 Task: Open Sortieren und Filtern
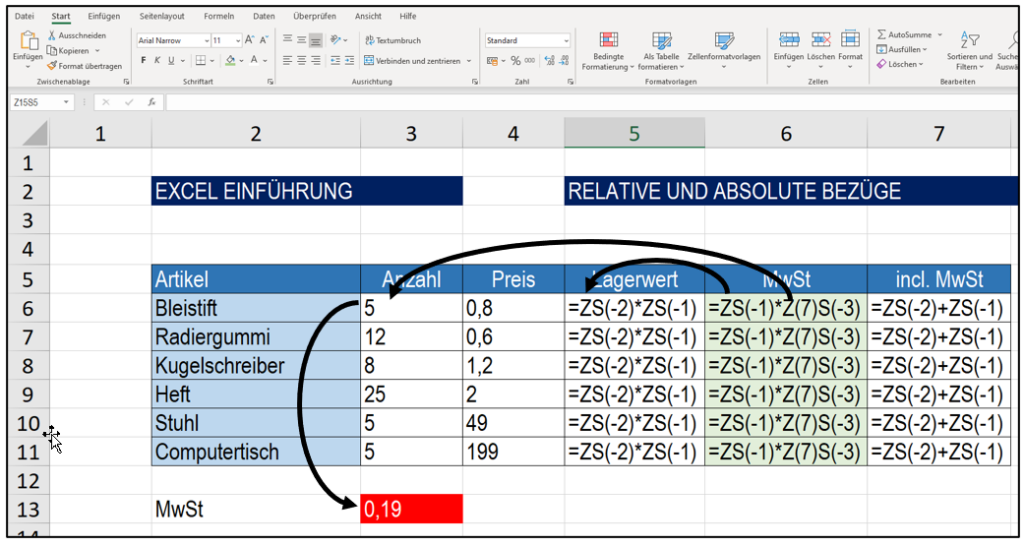click(x=969, y=51)
